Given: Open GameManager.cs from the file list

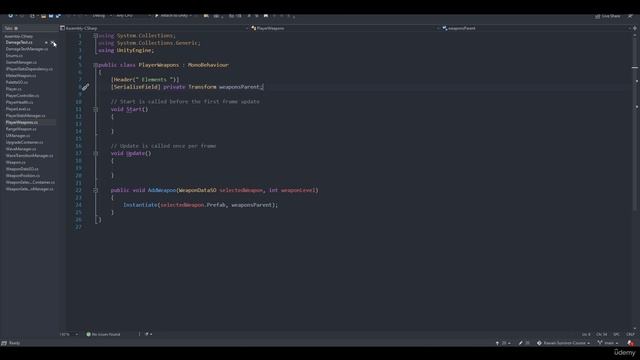Looking at the screenshot, I should (21, 62).
